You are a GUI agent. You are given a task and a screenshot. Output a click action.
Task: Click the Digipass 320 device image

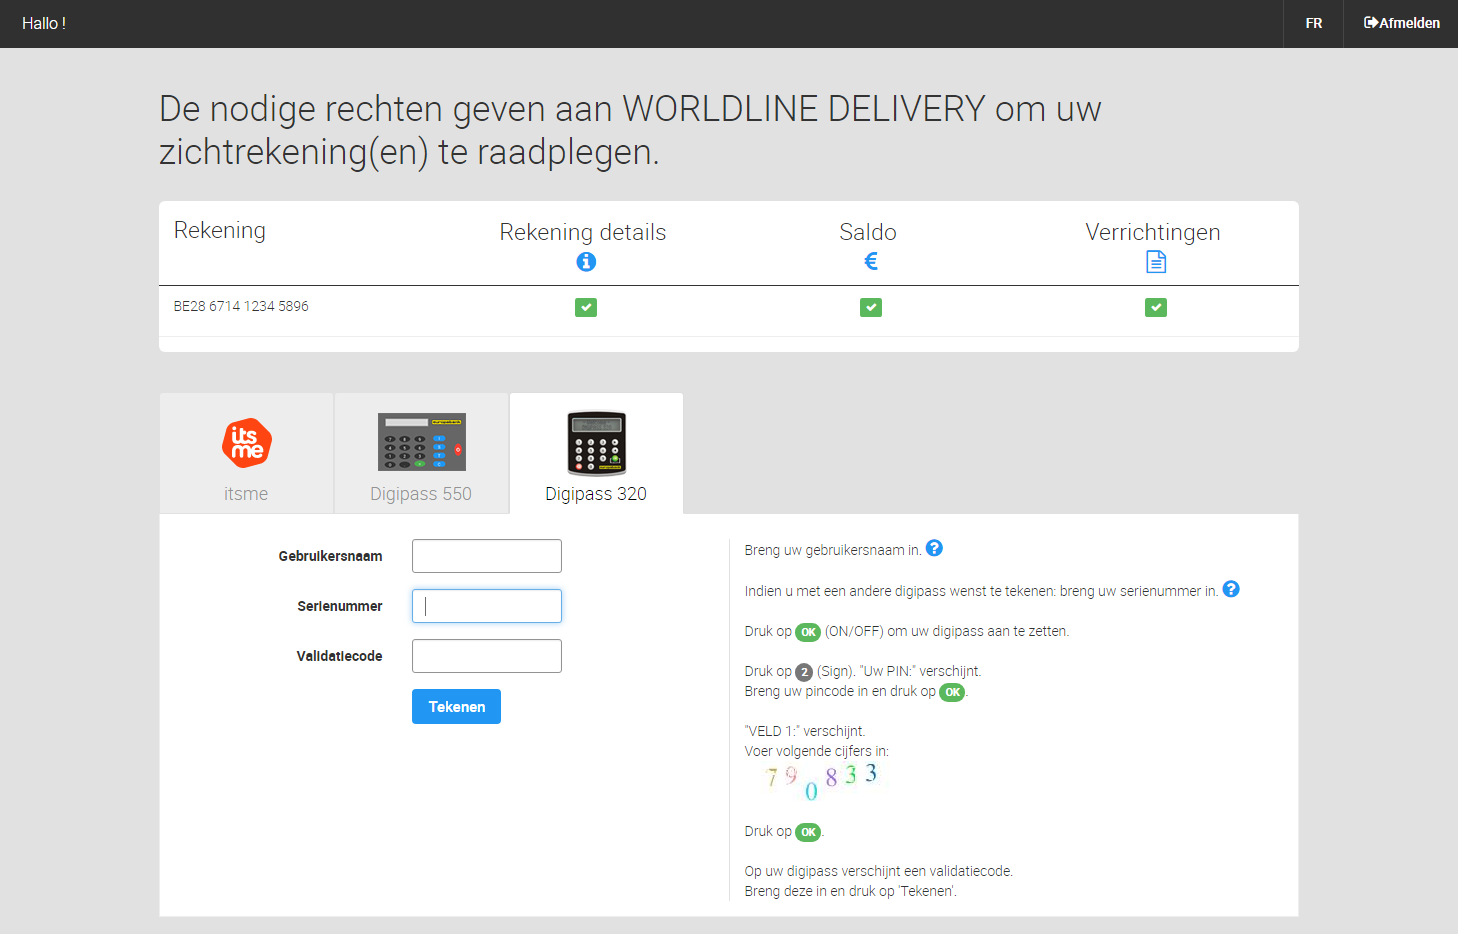point(596,443)
